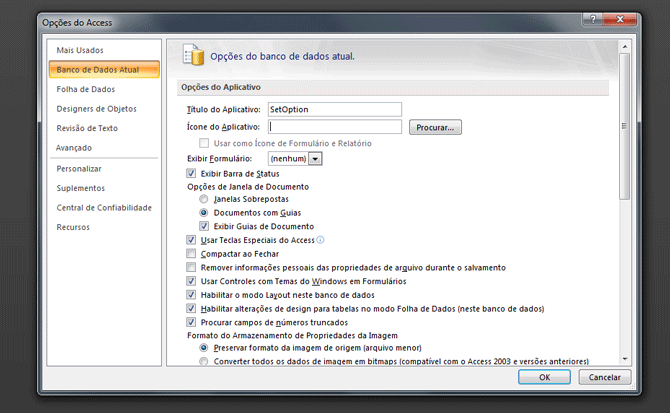The height and width of the screenshot is (413, 670).
Task: Toggle Procurar campos de números truncados
Action: pos(191,322)
